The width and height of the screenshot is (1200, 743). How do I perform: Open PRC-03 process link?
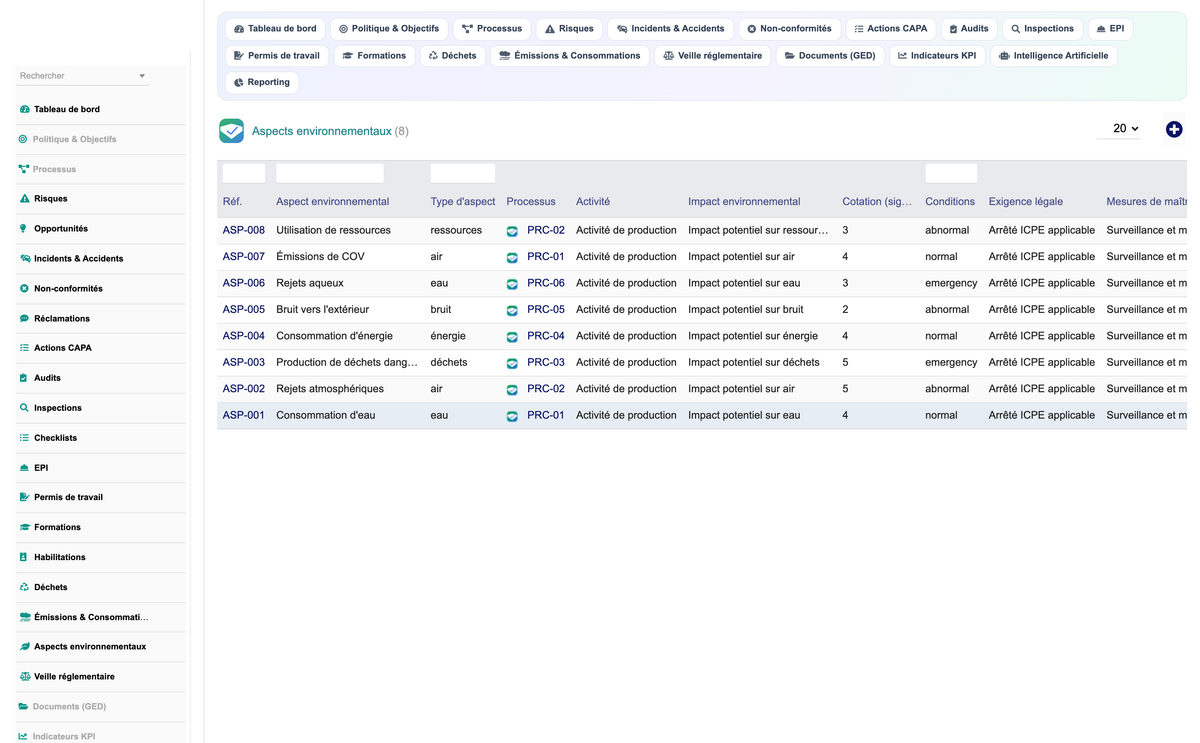point(546,363)
